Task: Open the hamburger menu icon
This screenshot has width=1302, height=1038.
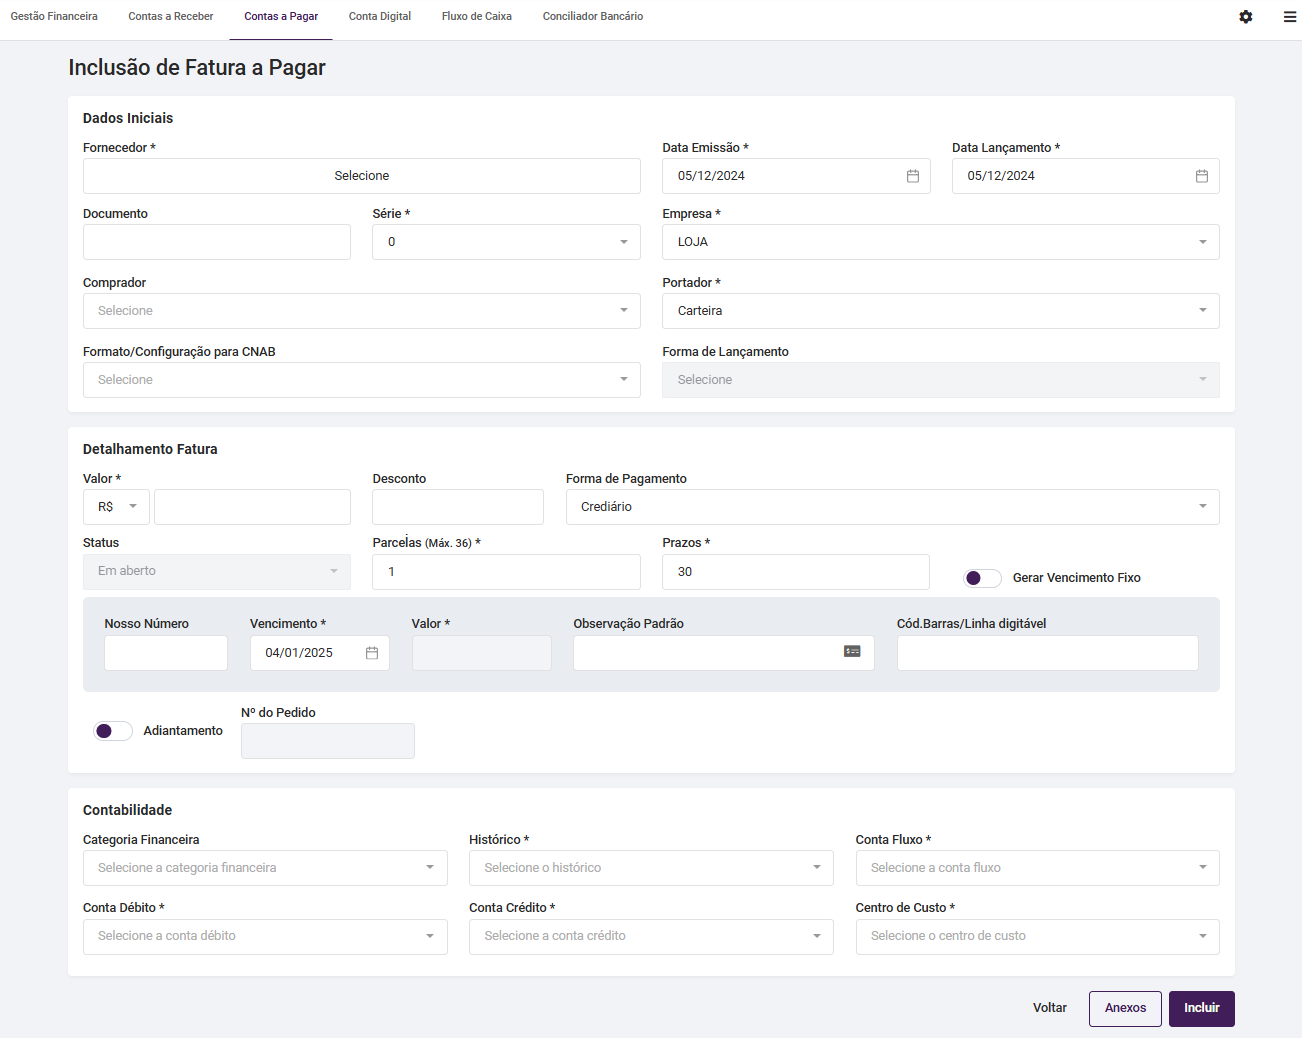Action: (1290, 17)
